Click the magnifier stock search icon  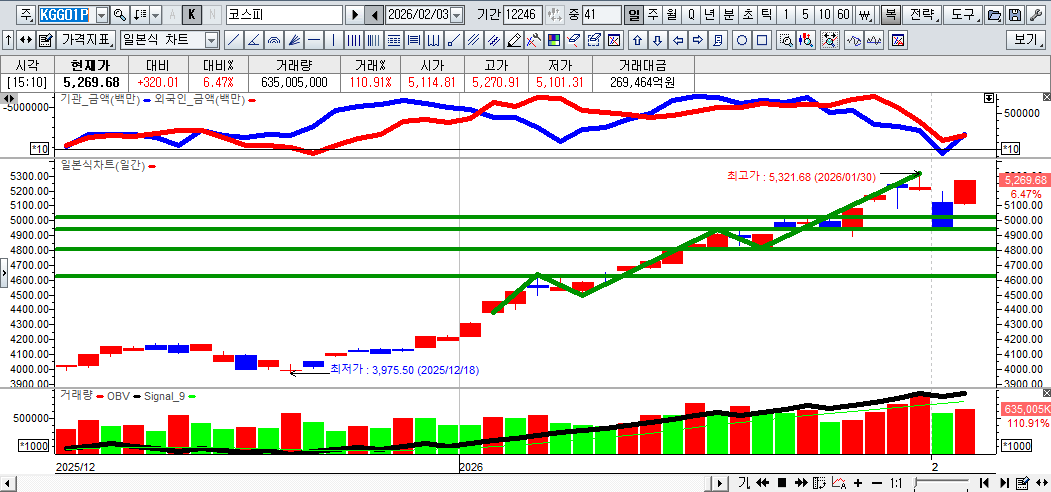120,15
